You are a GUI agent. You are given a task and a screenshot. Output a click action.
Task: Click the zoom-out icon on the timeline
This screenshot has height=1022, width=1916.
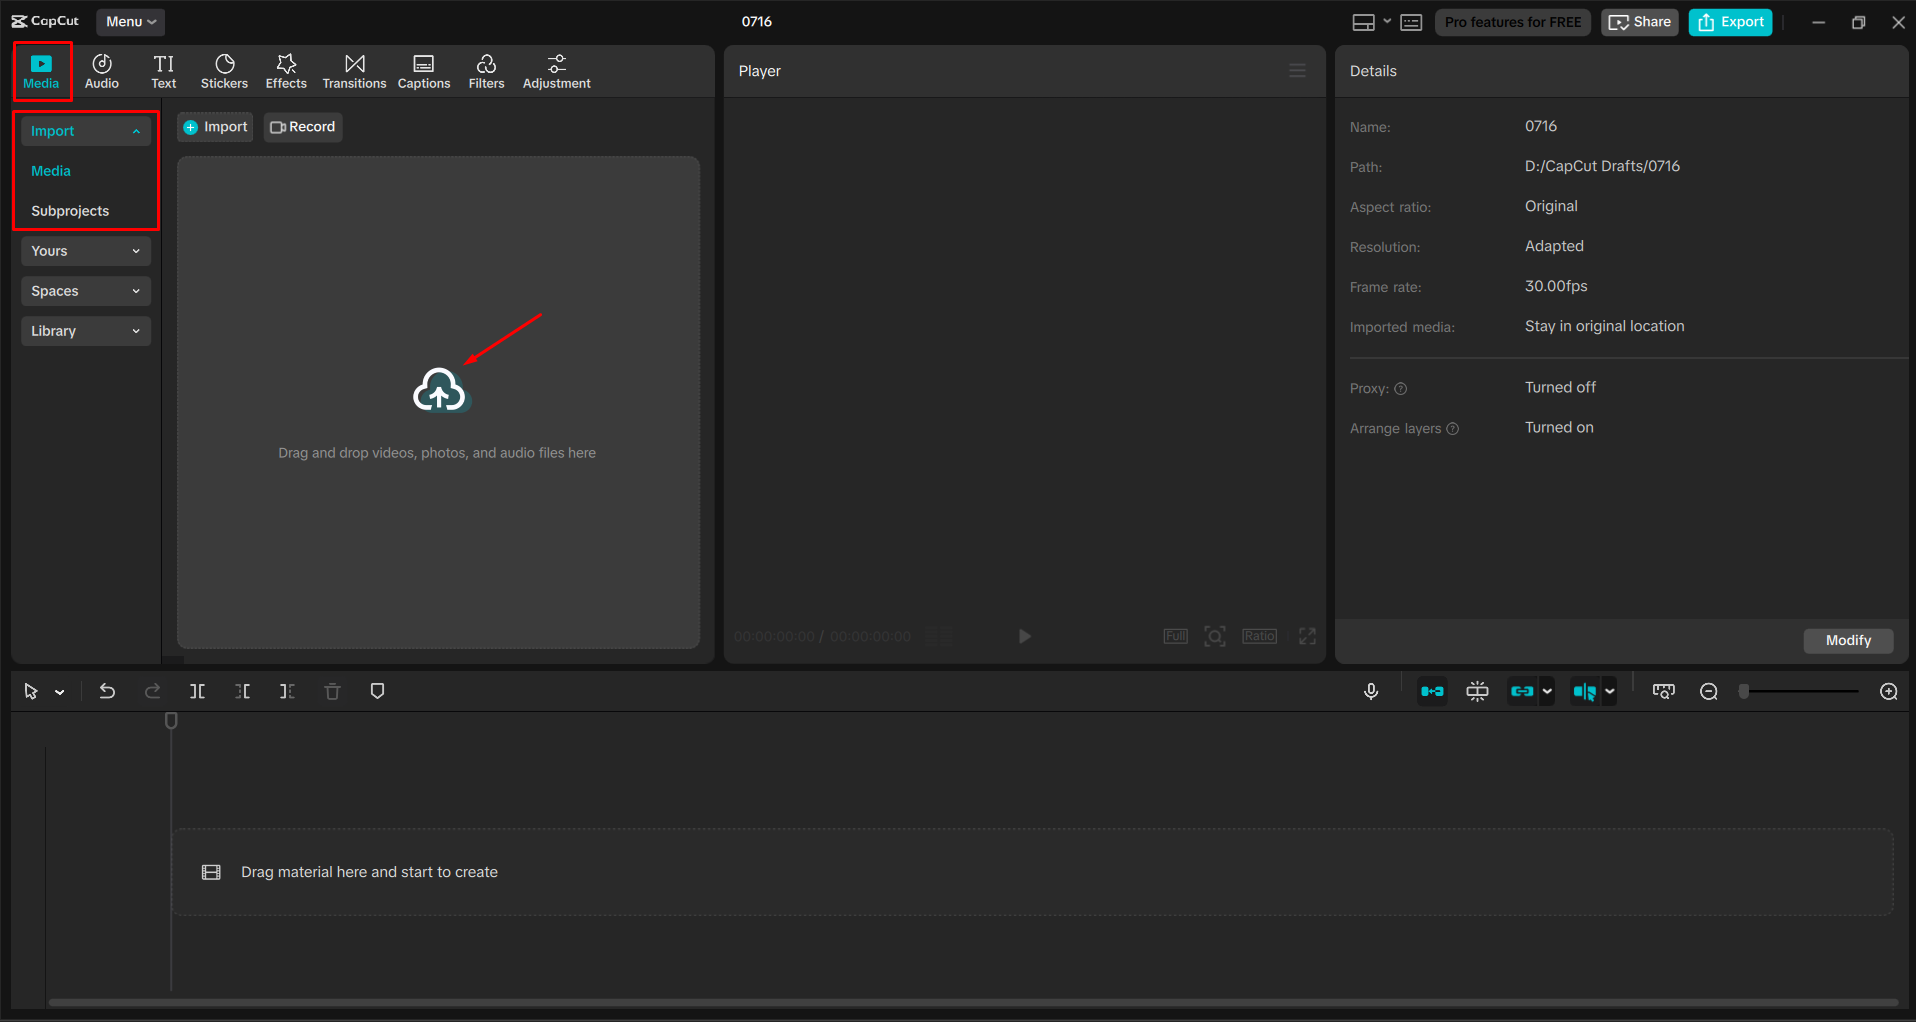click(1709, 690)
